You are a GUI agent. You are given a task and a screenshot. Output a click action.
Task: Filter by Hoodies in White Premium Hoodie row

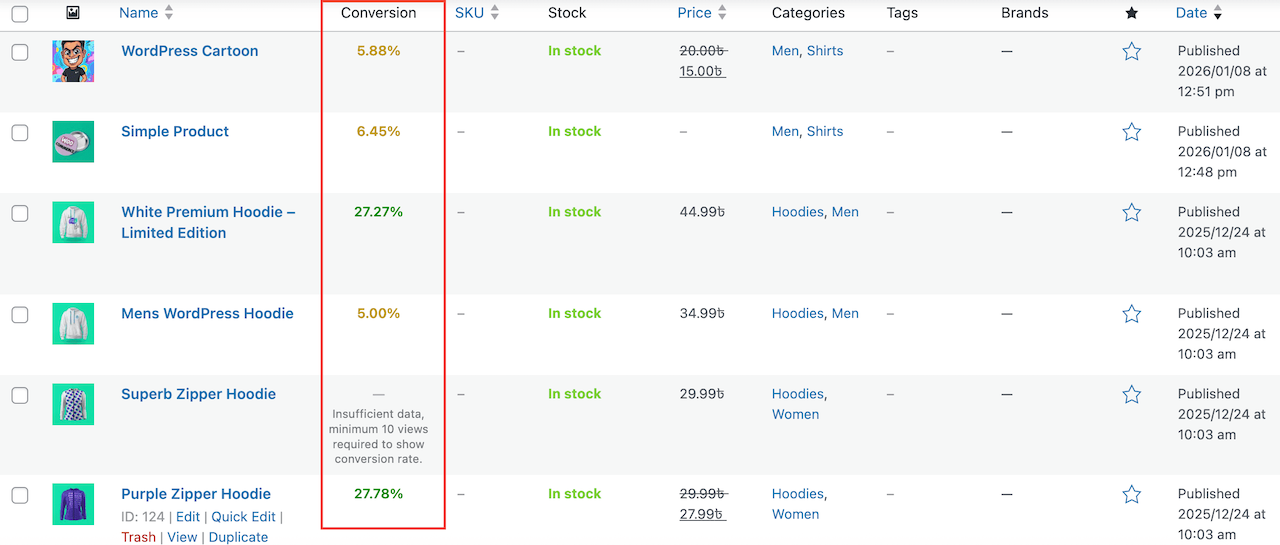coord(798,212)
